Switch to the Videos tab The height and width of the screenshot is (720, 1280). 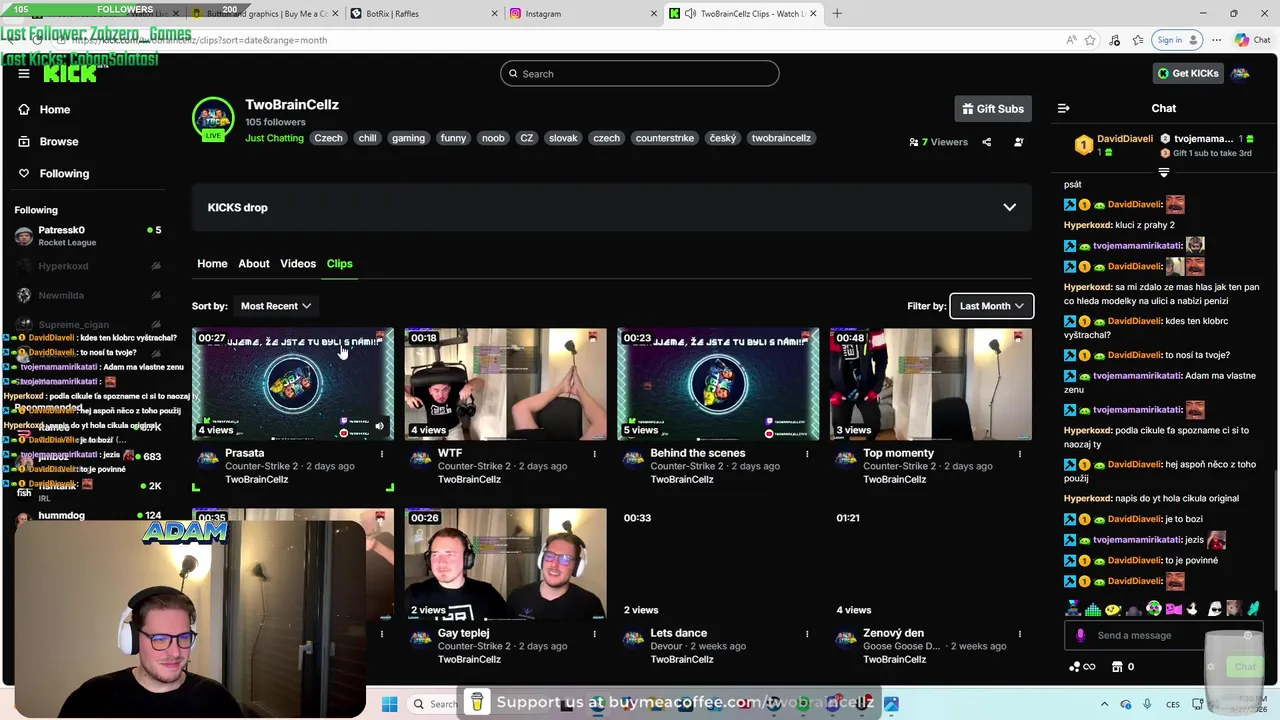[x=298, y=263]
